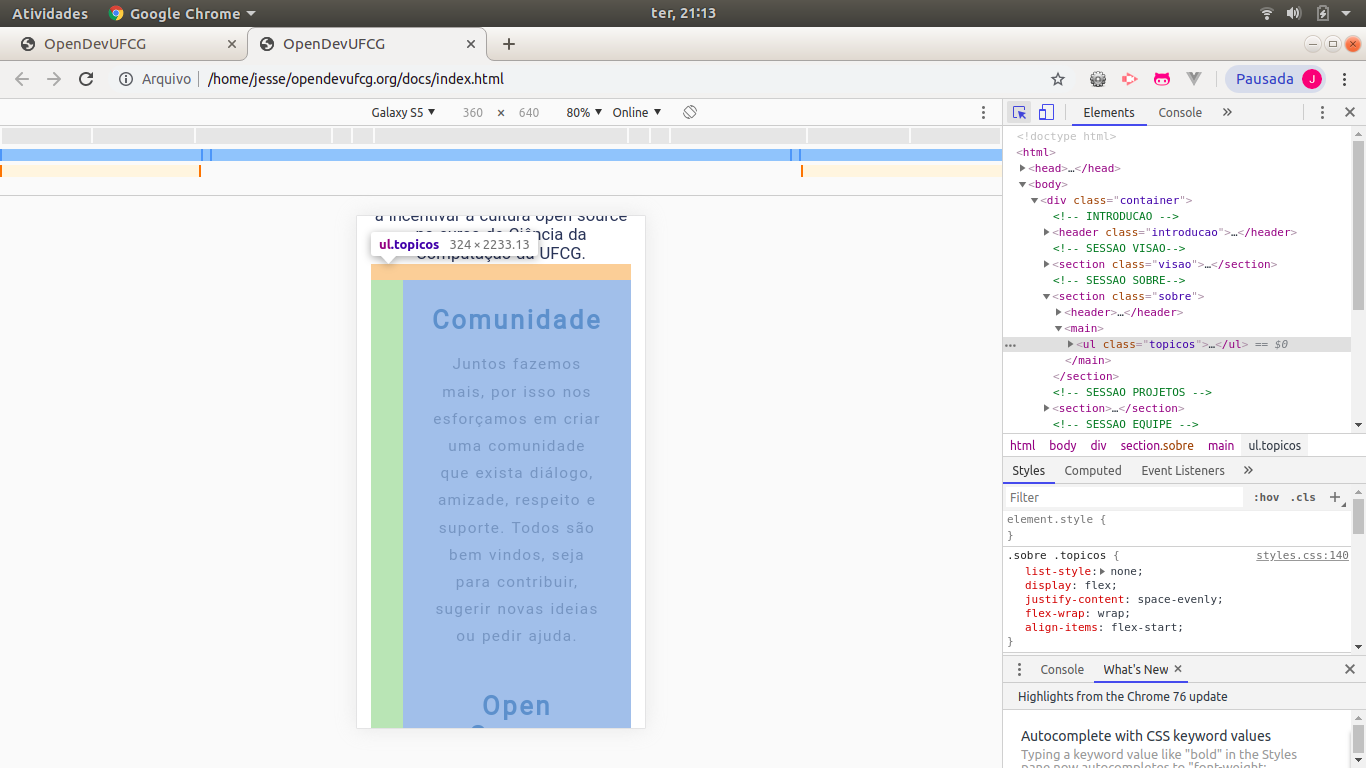Open the drawer three-dot menu
Image resolution: width=1366 pixels, height=768 pixels.
(1020, 669)
